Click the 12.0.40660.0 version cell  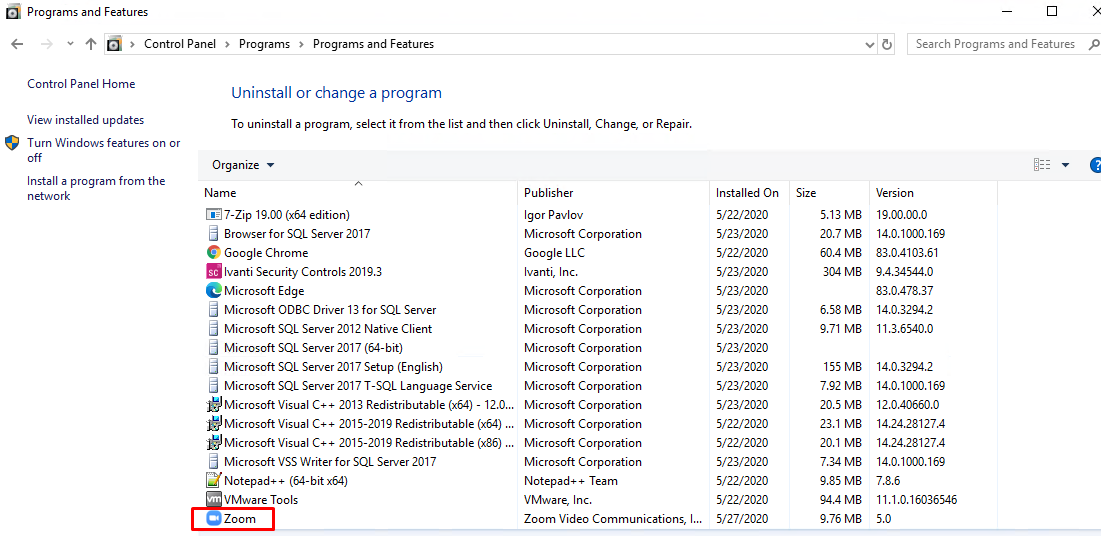click(907, 405)
